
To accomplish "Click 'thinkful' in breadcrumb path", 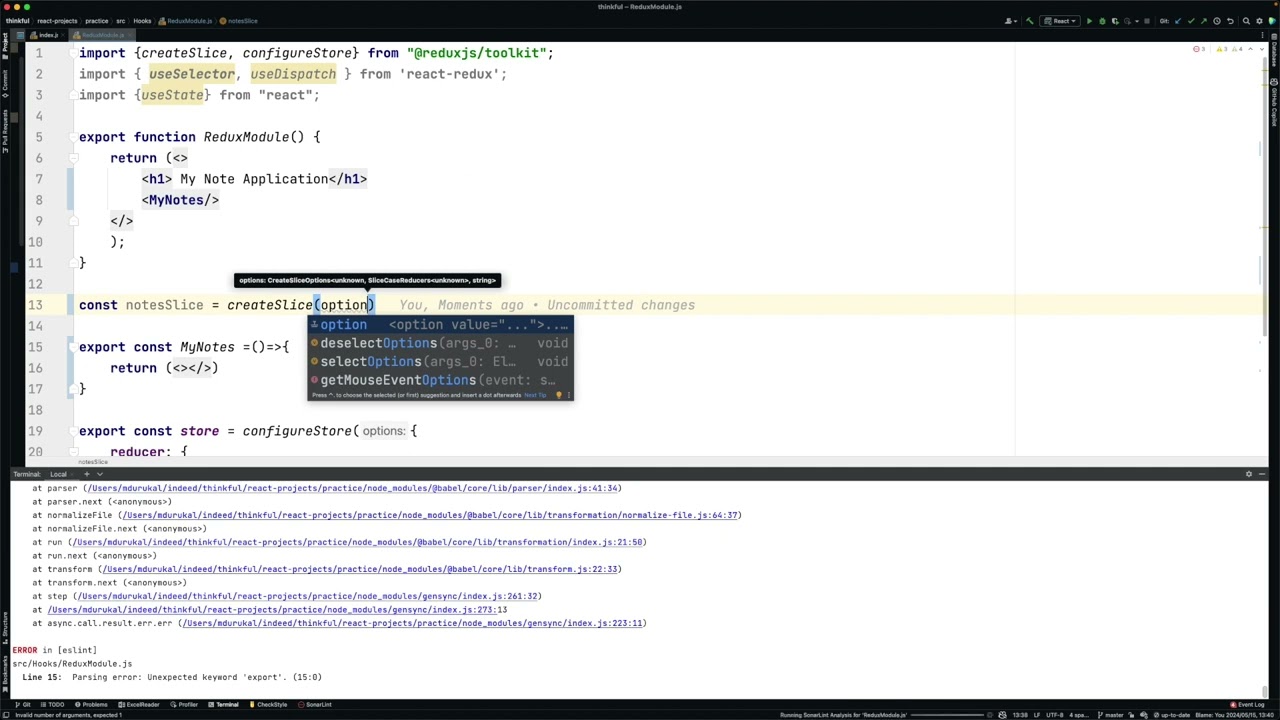I will (x=18, y=21).
